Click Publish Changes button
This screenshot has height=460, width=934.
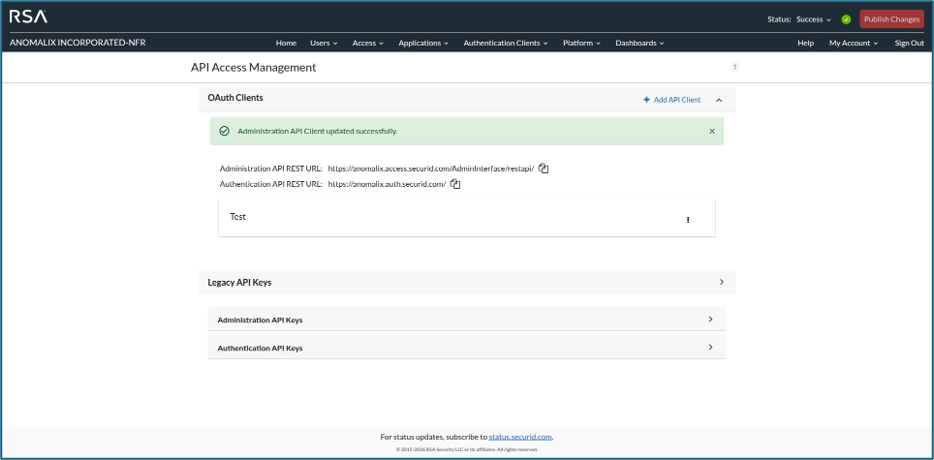(892, 19)
